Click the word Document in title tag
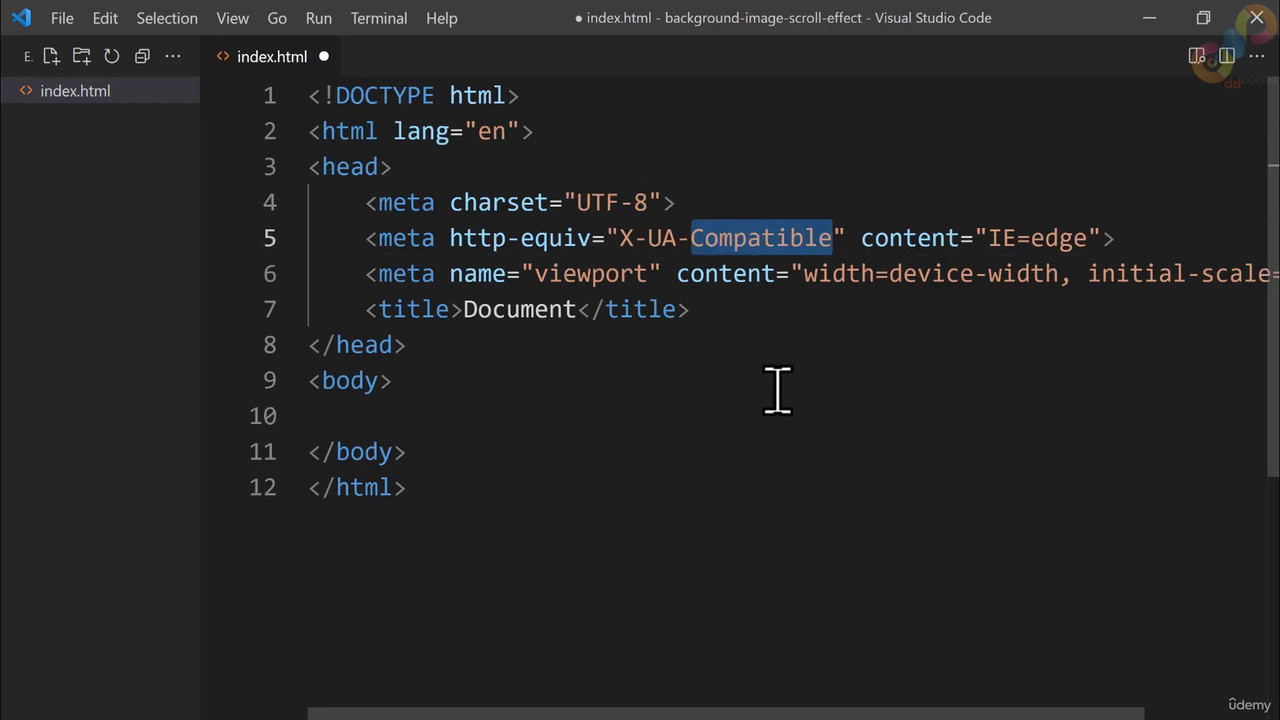The image size is (1280, 720). [x=519, y=310]
